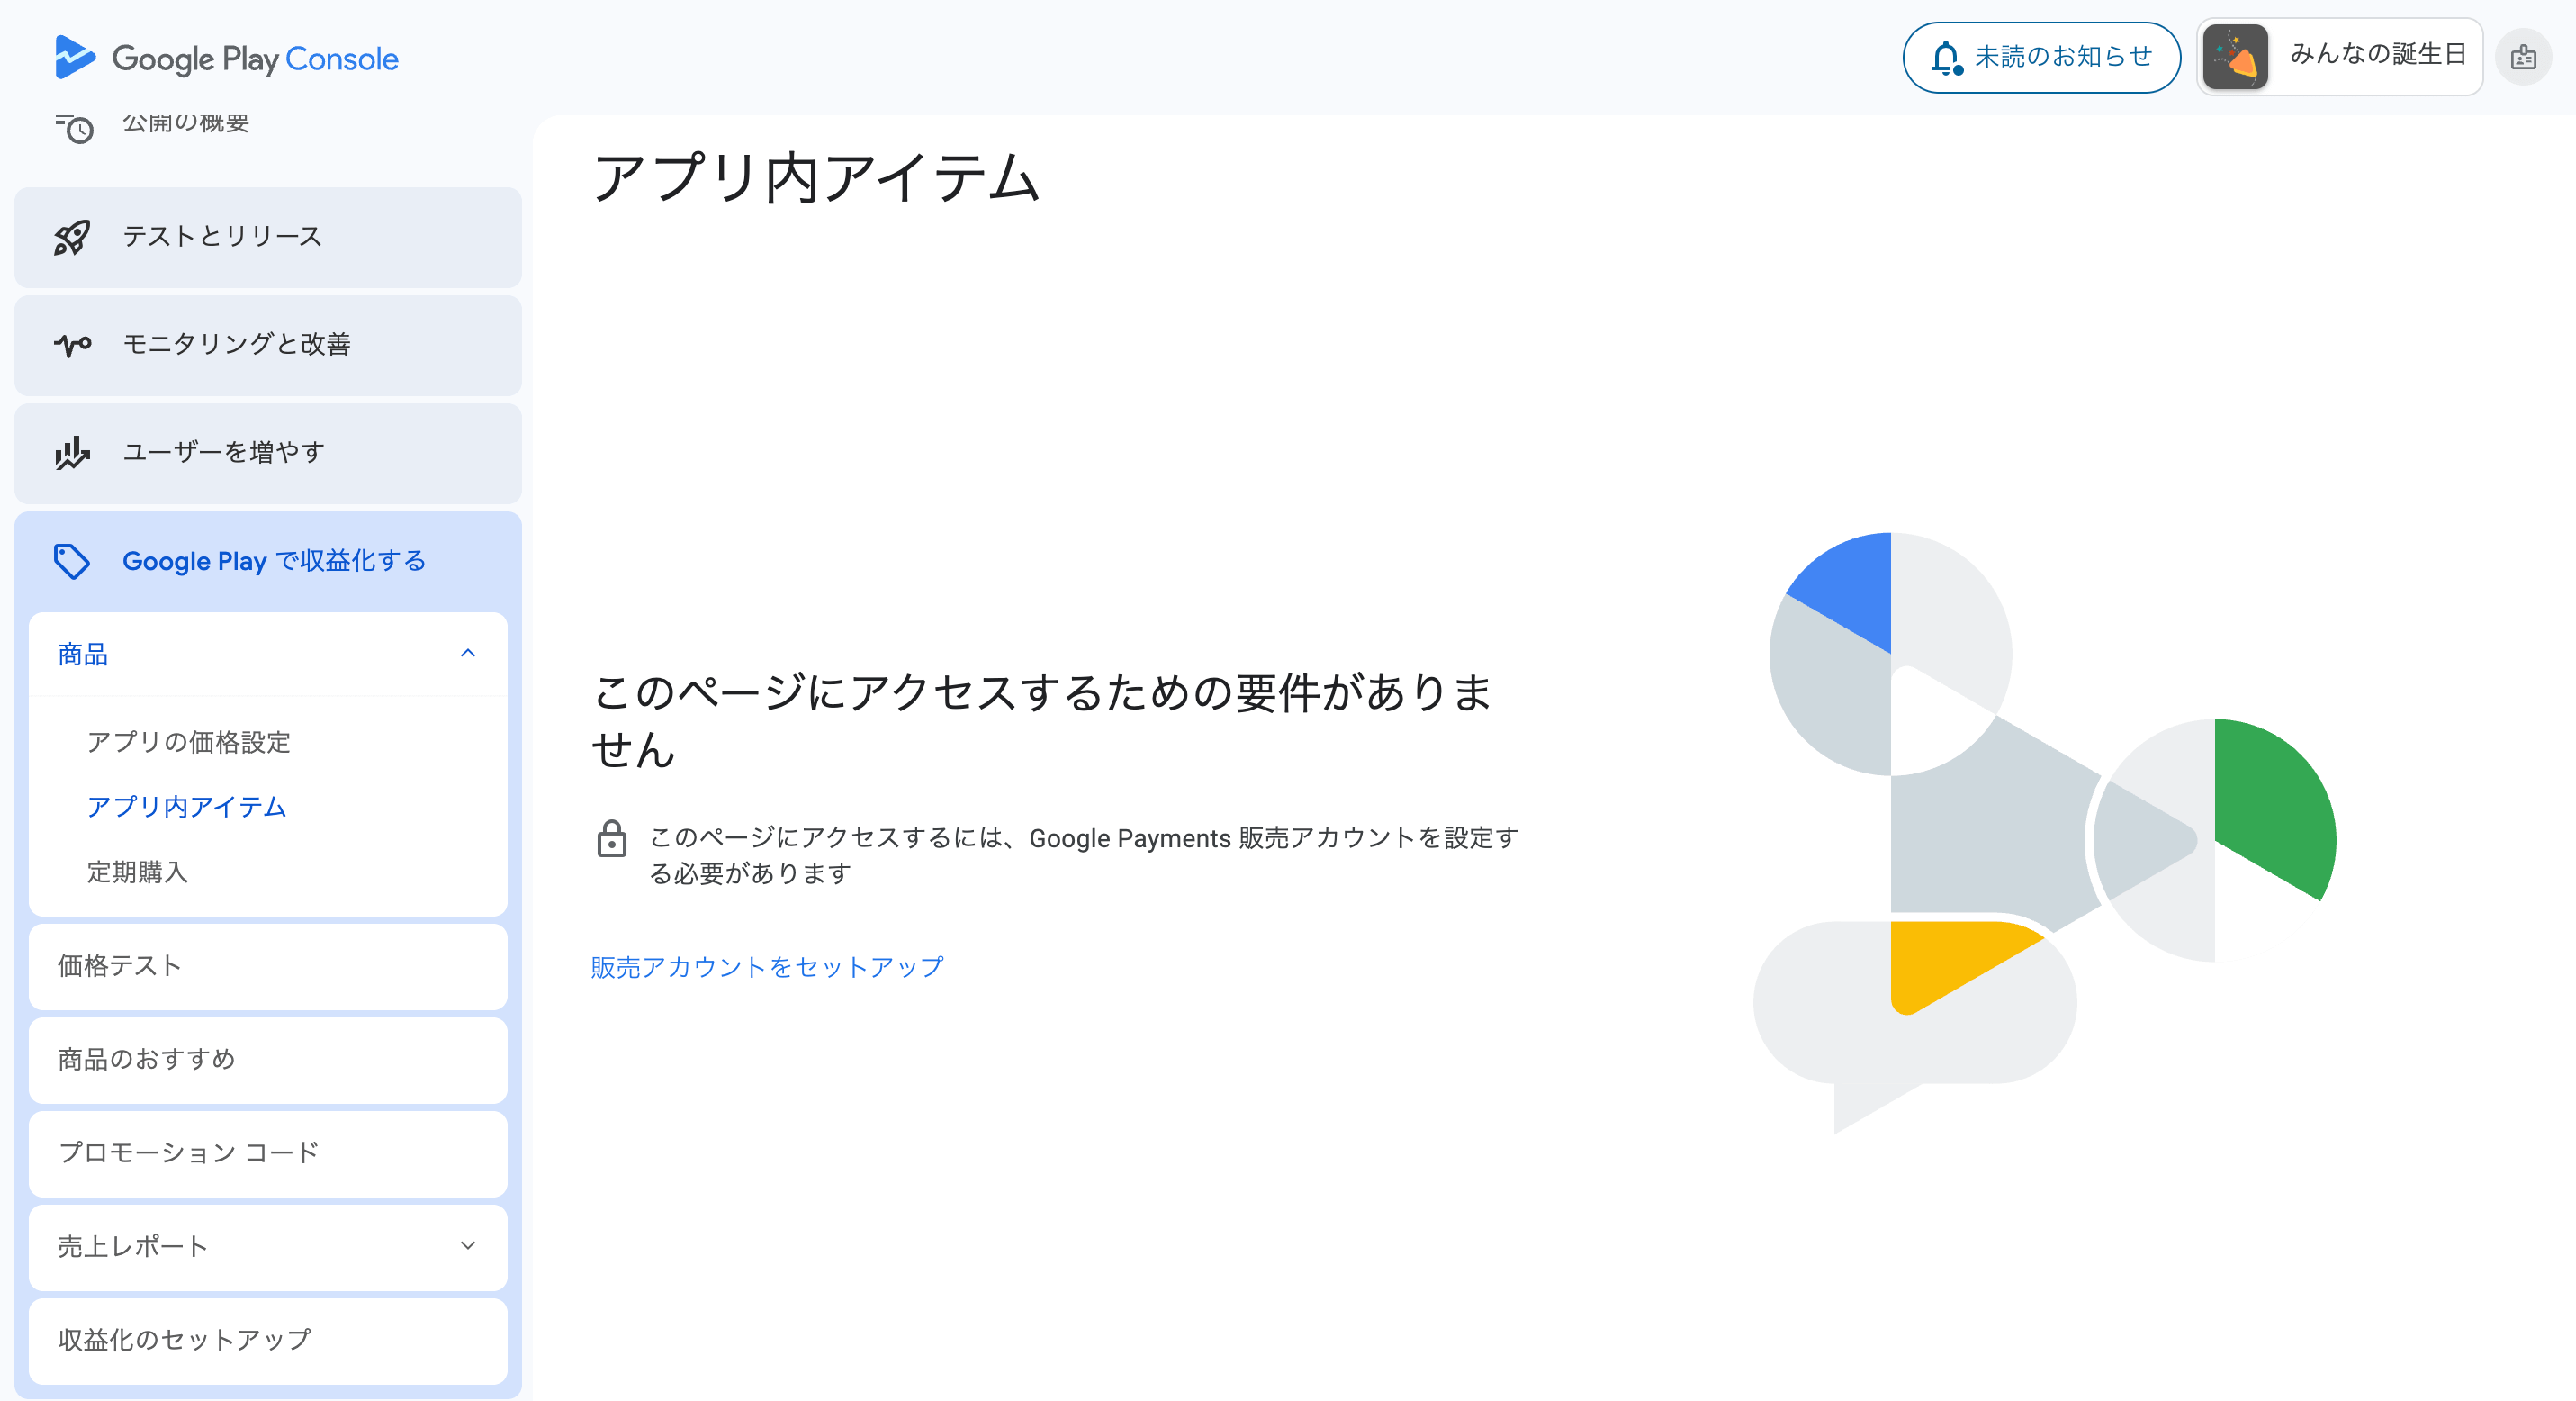Open 収益化のセットアップ page

(x=268, y=1340)
